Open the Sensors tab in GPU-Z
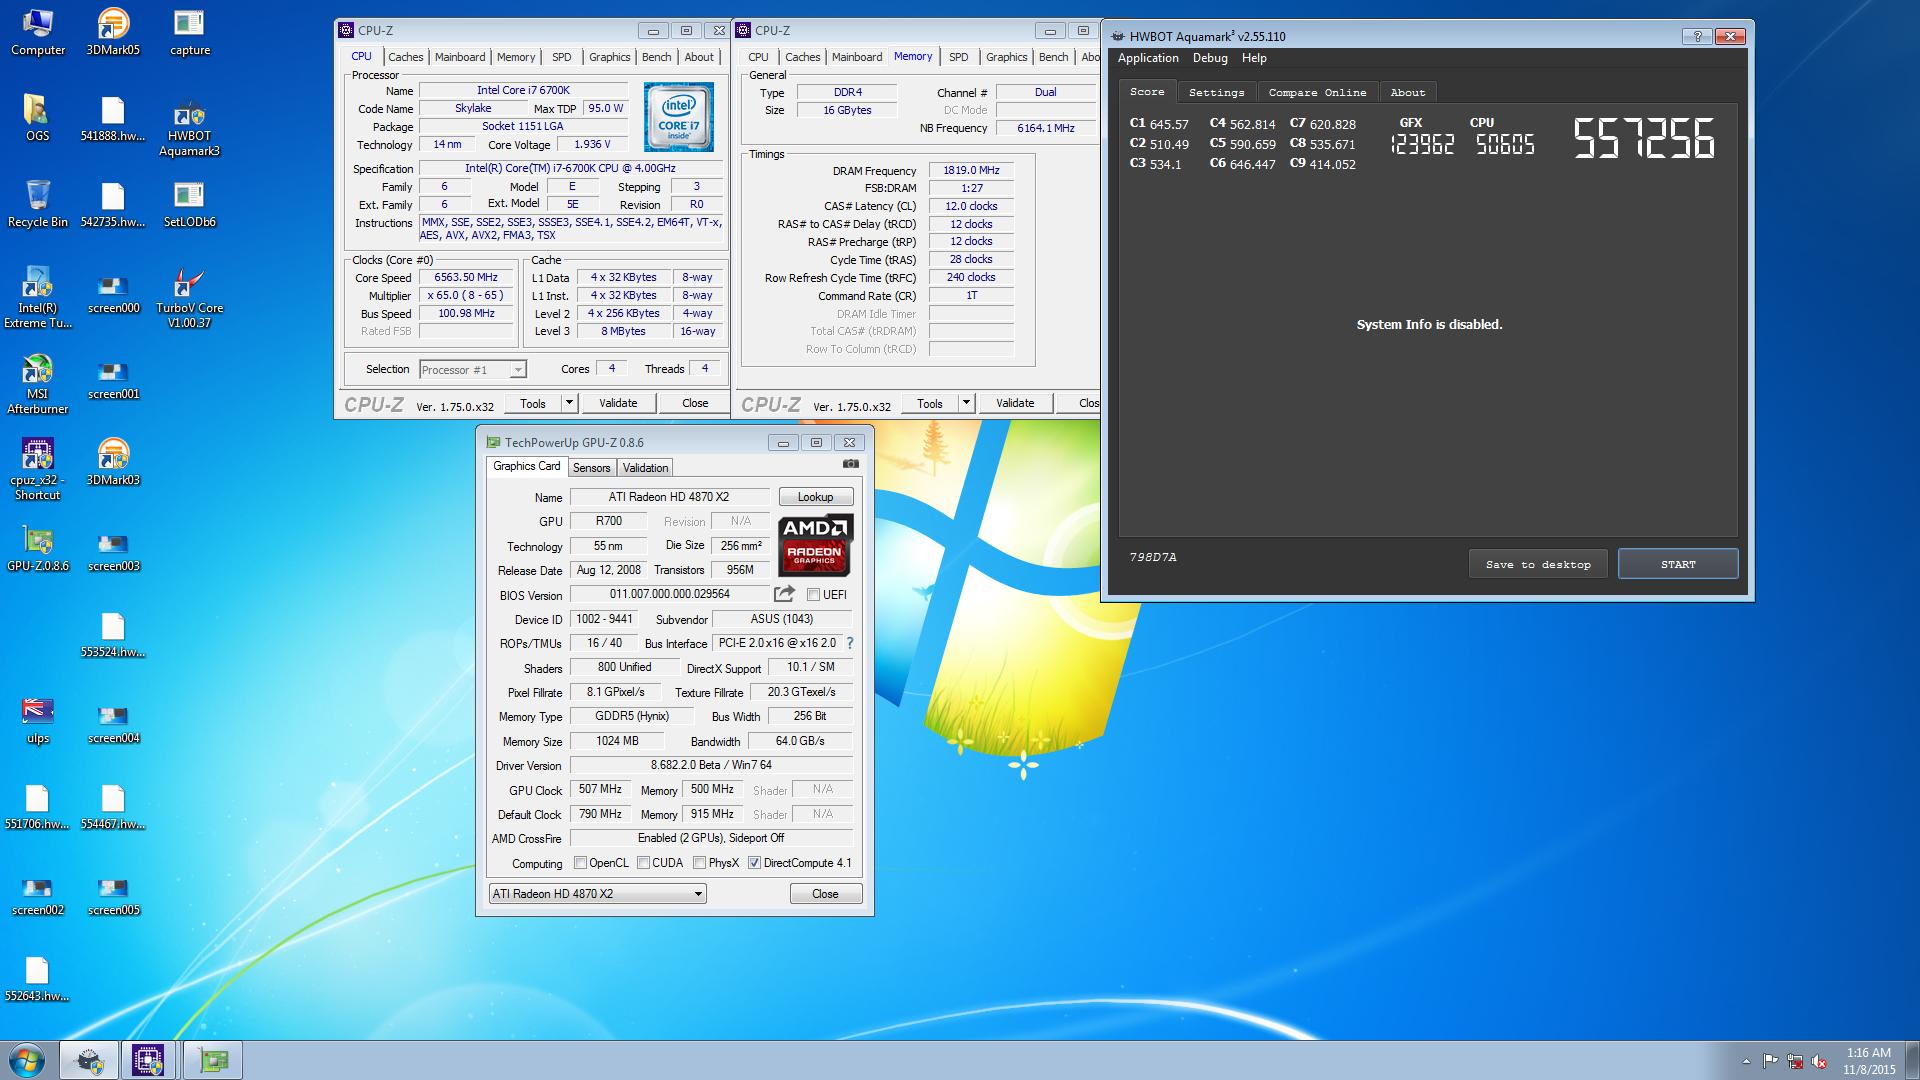 [x=591, y=468]
